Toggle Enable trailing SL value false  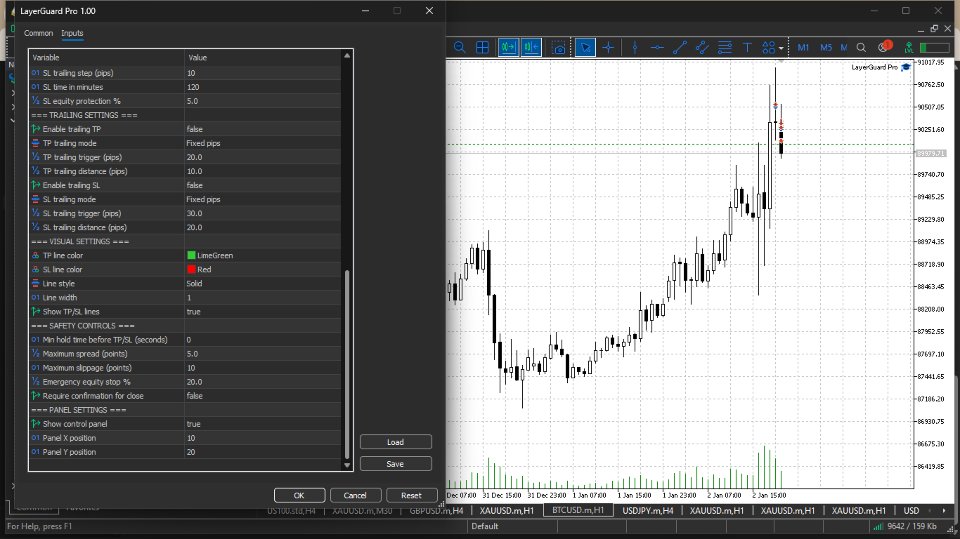click(x=263, y=185)
